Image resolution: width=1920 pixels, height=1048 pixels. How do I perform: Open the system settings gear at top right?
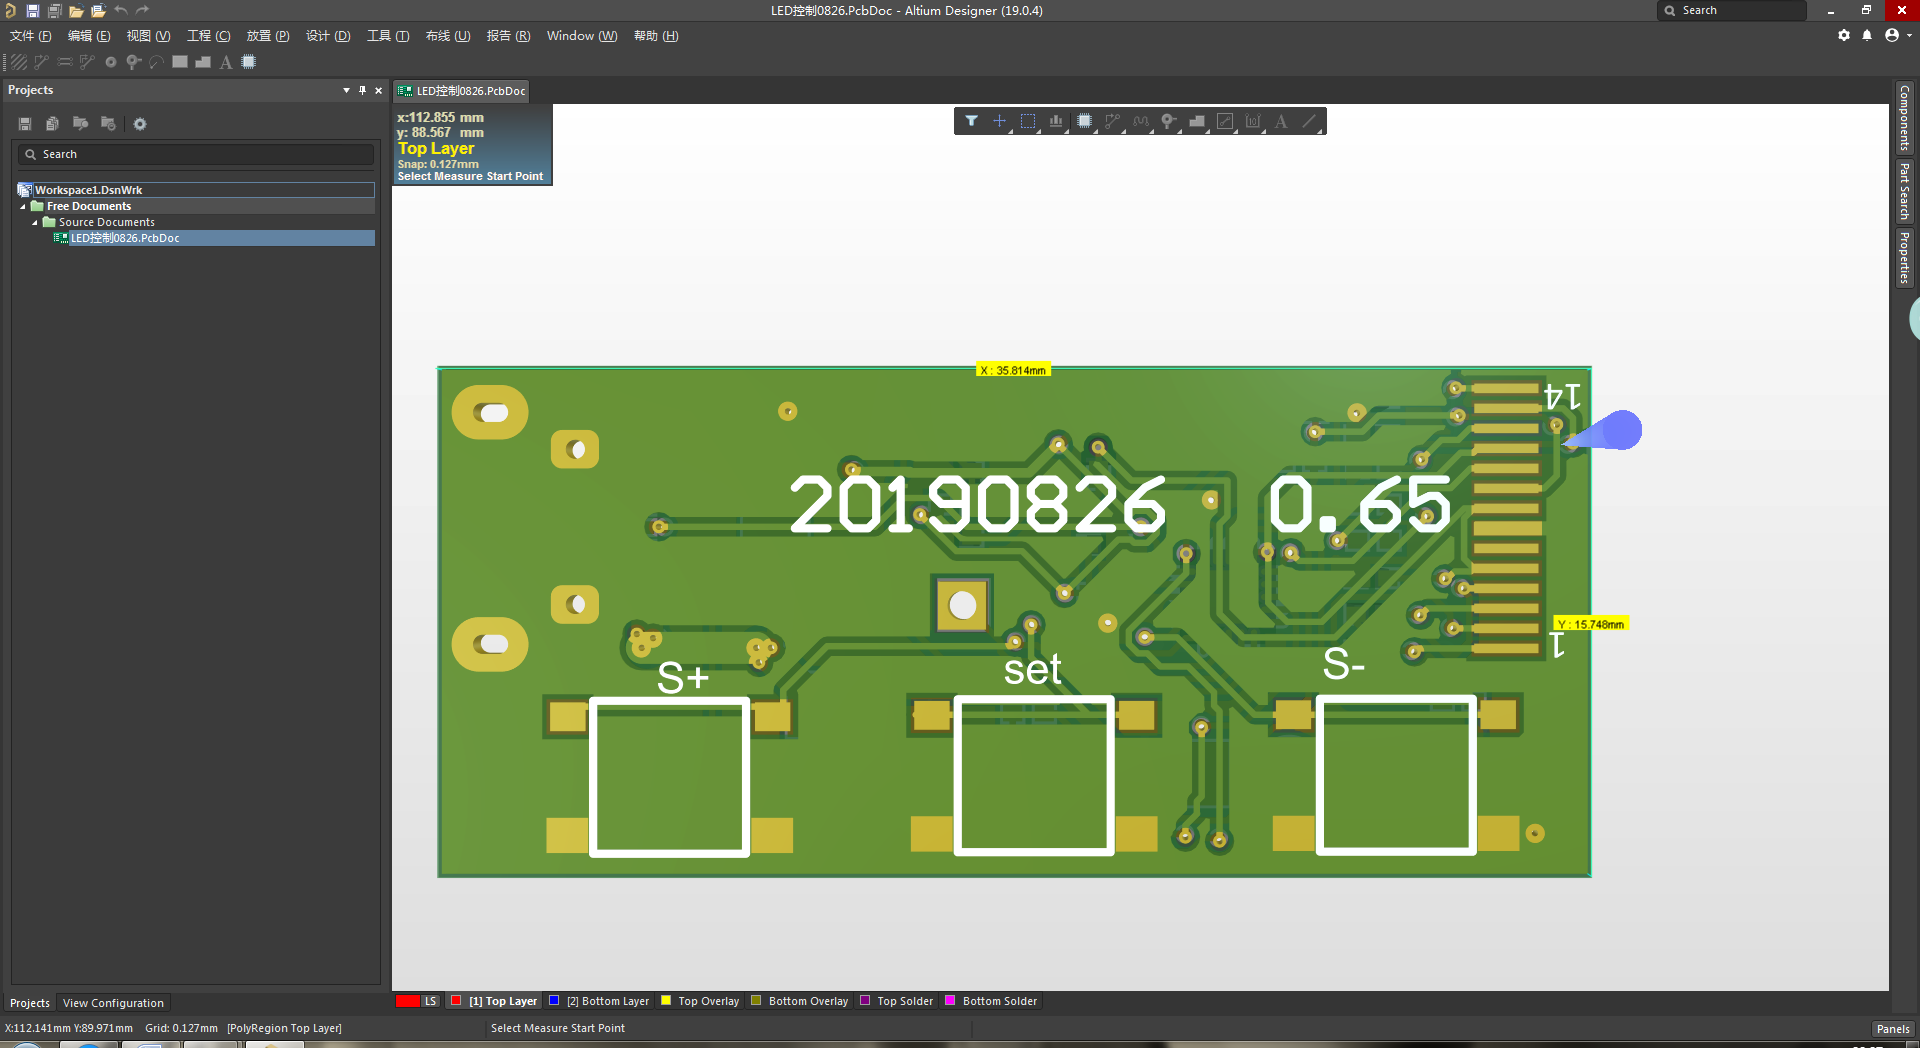(1844, 35)
